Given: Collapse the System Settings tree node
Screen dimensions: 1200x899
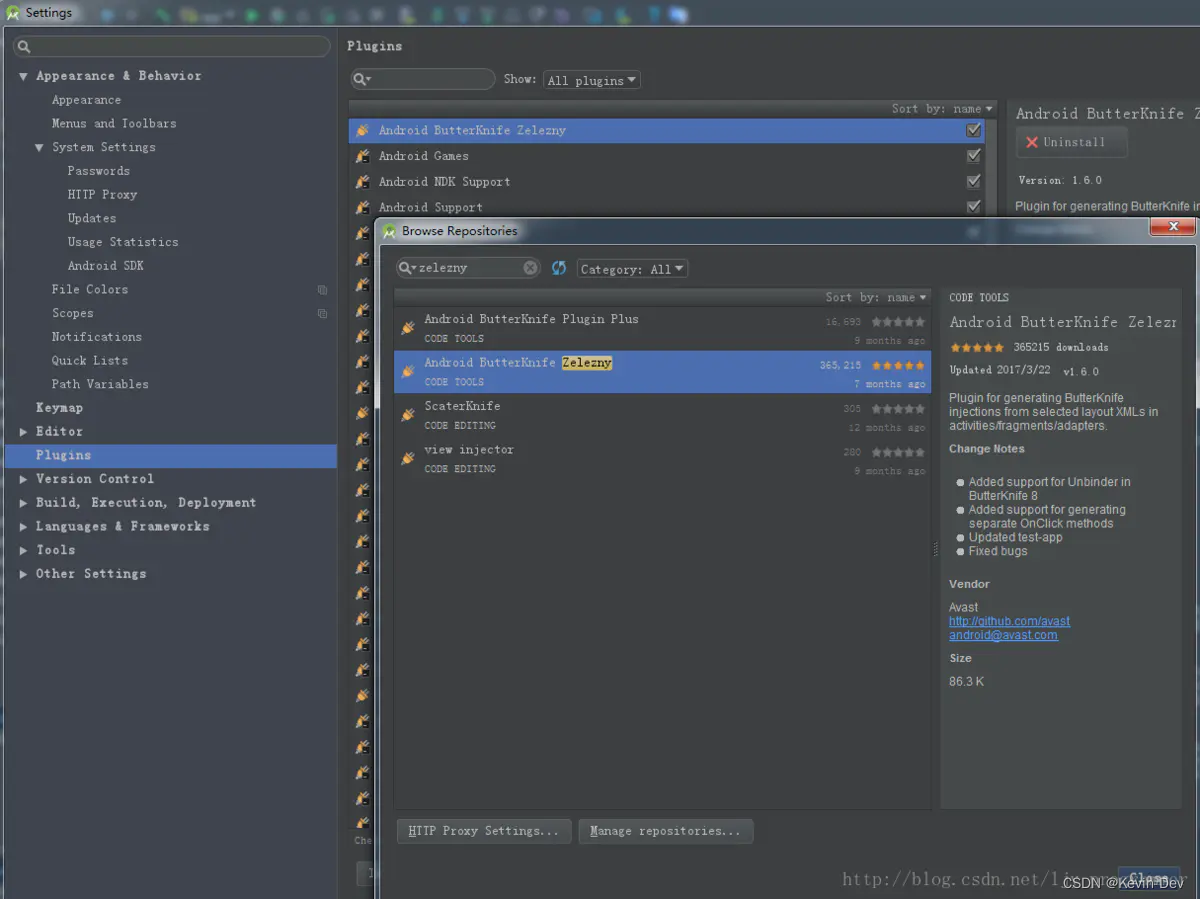Looking at the screenshot, I should [x=39, y=147].
